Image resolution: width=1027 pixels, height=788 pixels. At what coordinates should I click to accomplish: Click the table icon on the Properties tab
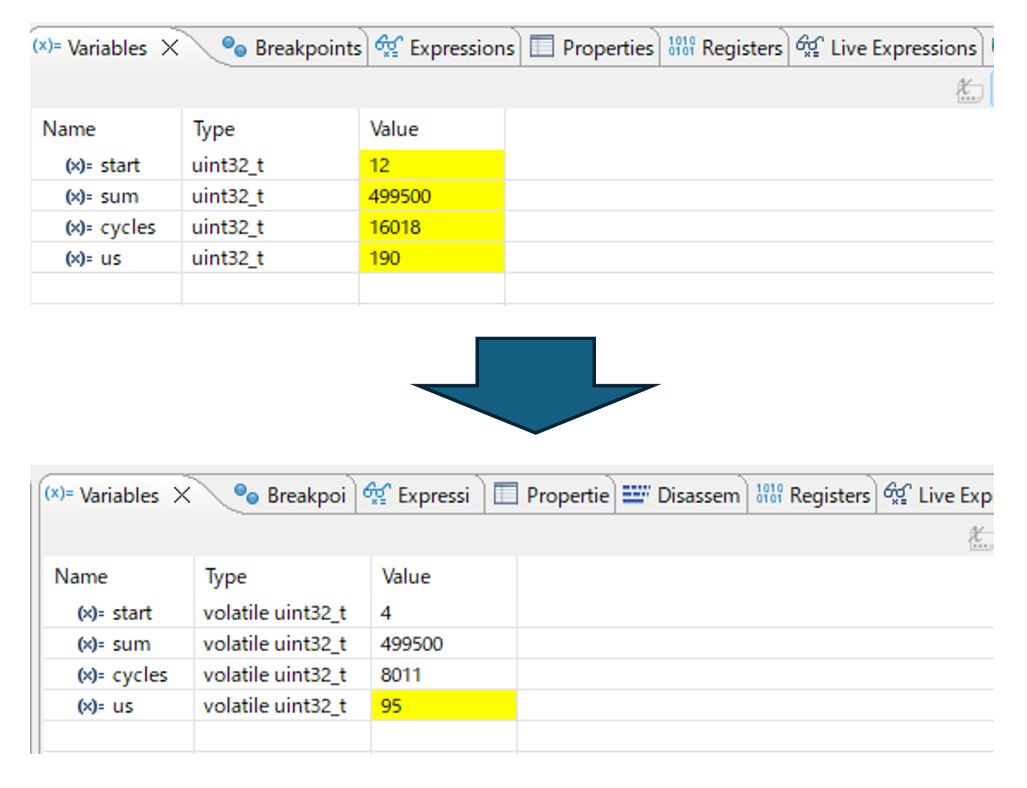[541, 47]
